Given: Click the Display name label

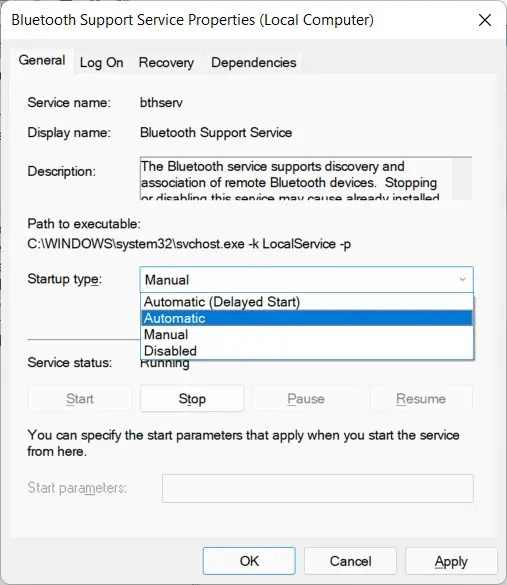Looking at the screenshot, I should (x=69, y=133).
